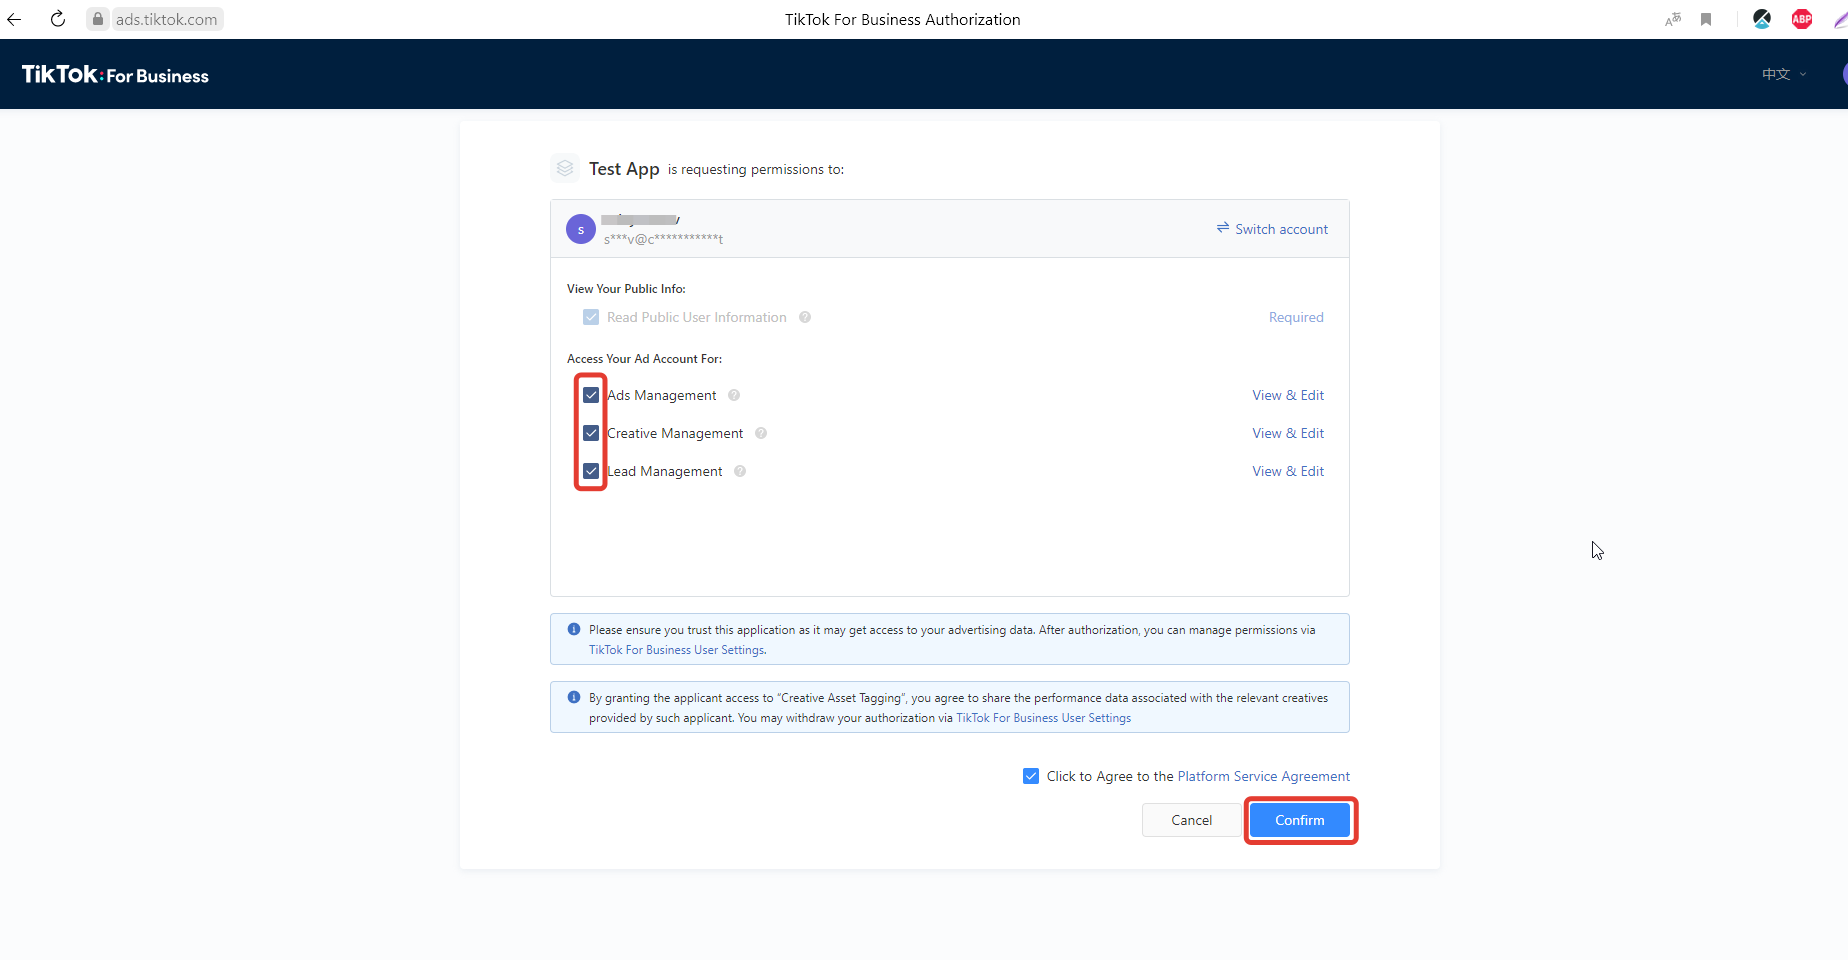The image size is (1848, 960).
Task: Click the swap arrows icon before Switch account
Action: tap(1223, 228)
